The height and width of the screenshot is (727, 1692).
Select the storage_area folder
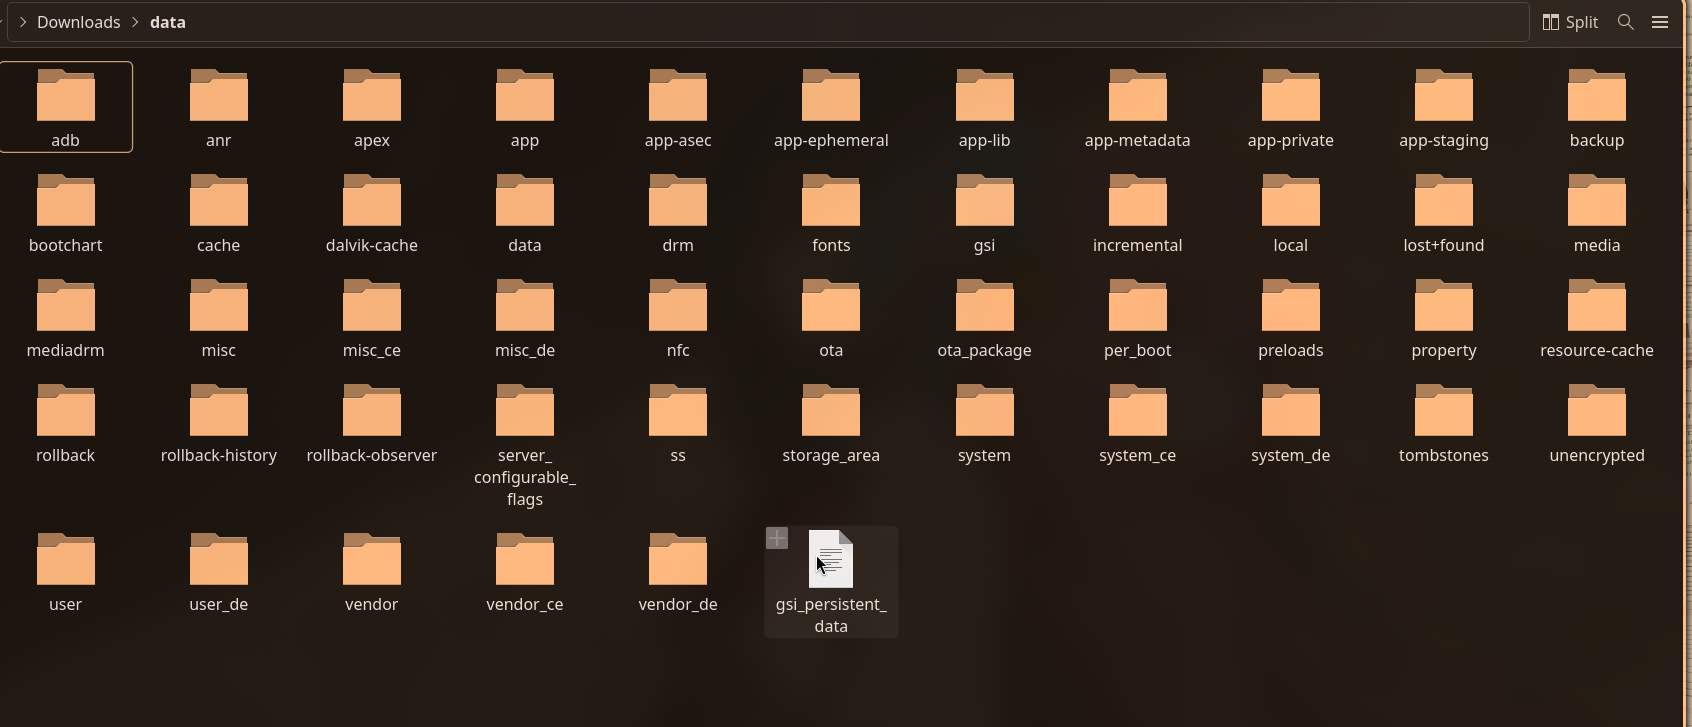click(831, 422)
